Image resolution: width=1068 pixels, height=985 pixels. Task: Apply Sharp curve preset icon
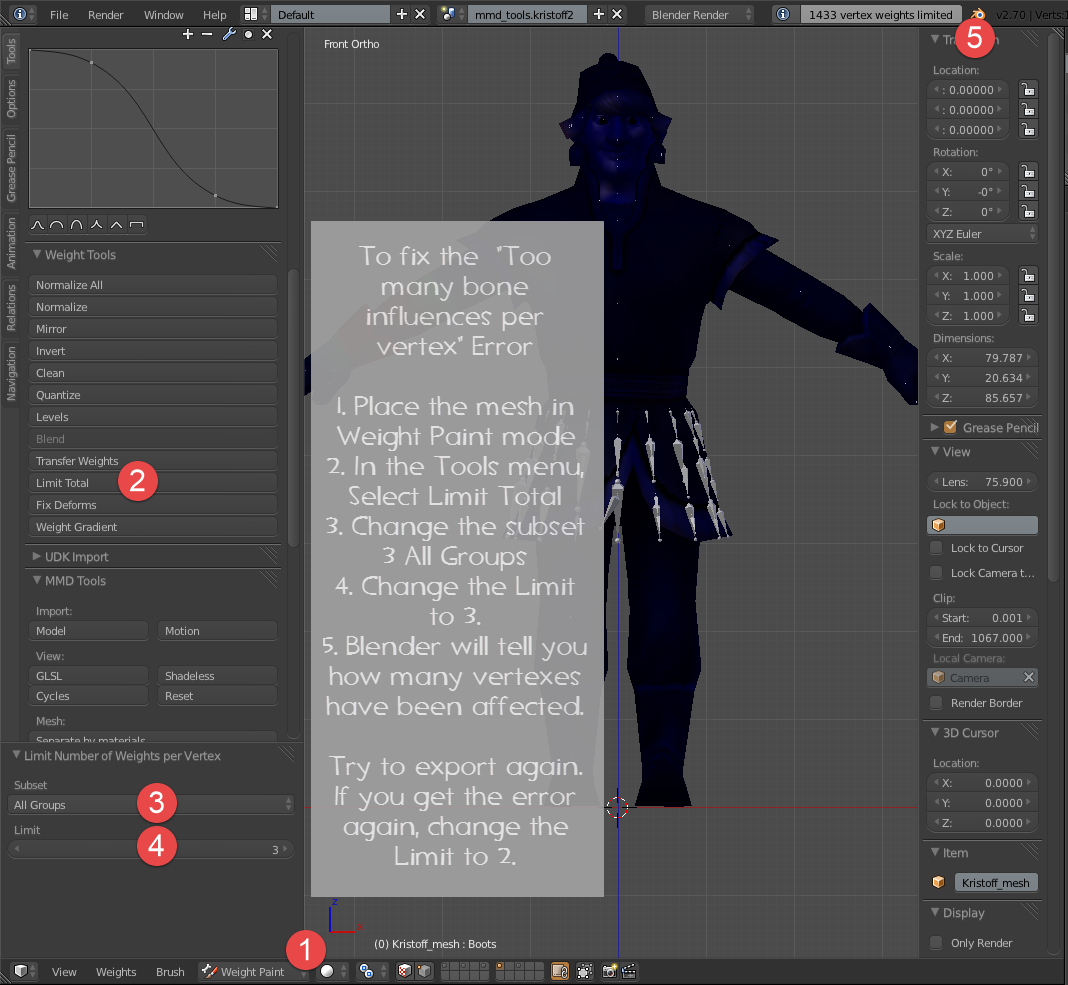coord(97,225)
